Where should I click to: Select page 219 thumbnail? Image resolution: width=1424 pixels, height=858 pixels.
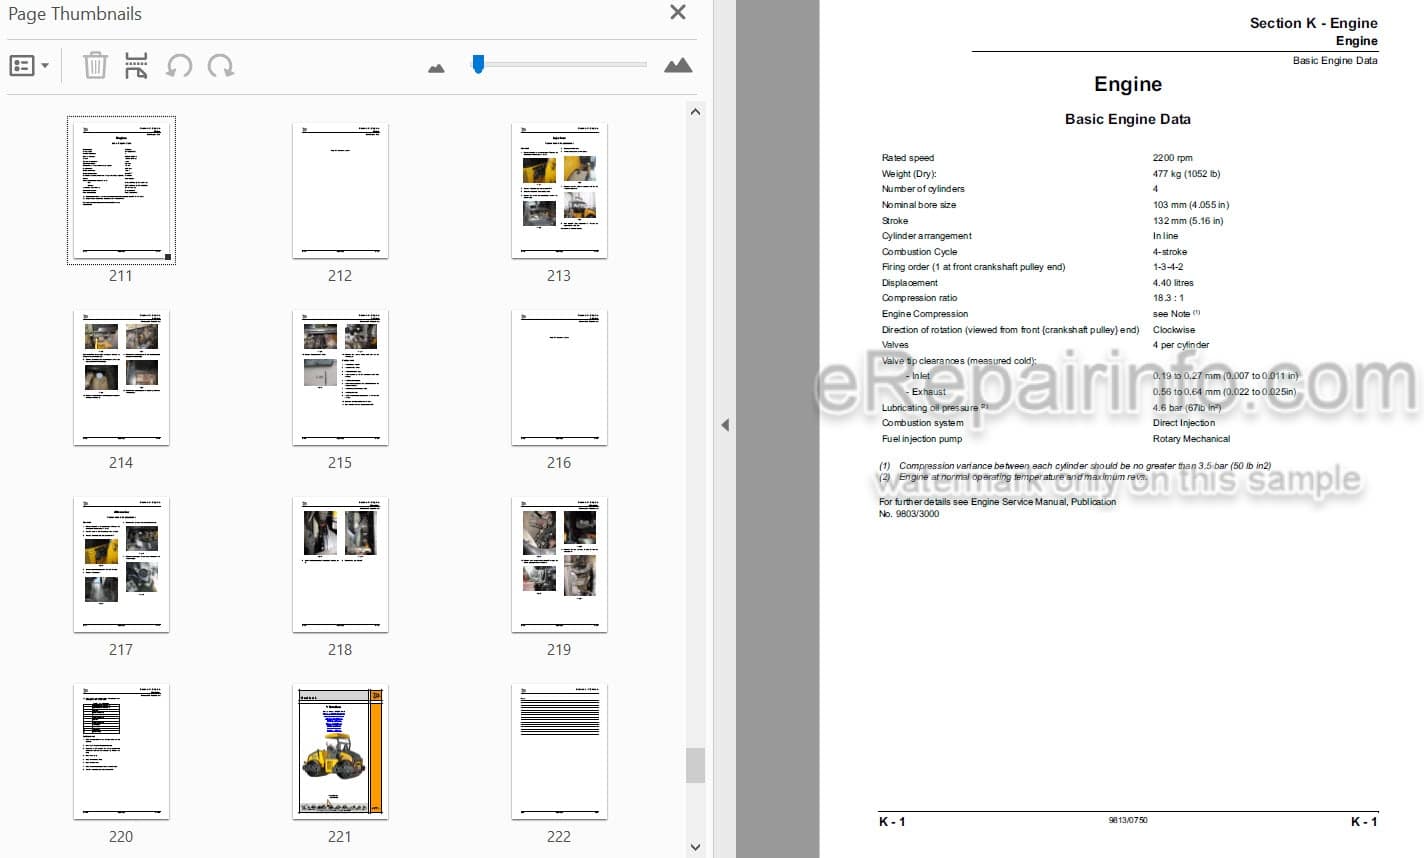[559, 564]
